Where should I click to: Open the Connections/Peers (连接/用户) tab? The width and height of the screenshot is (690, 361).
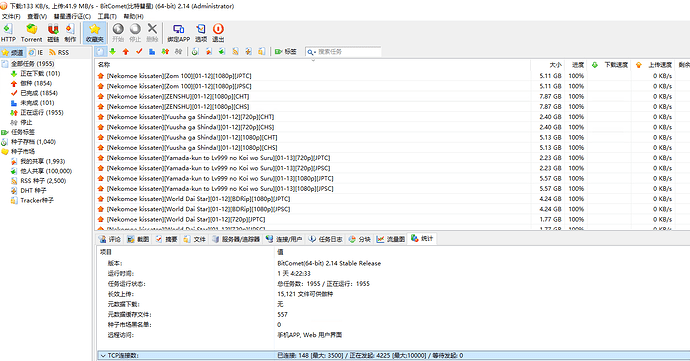coord(284,239)
